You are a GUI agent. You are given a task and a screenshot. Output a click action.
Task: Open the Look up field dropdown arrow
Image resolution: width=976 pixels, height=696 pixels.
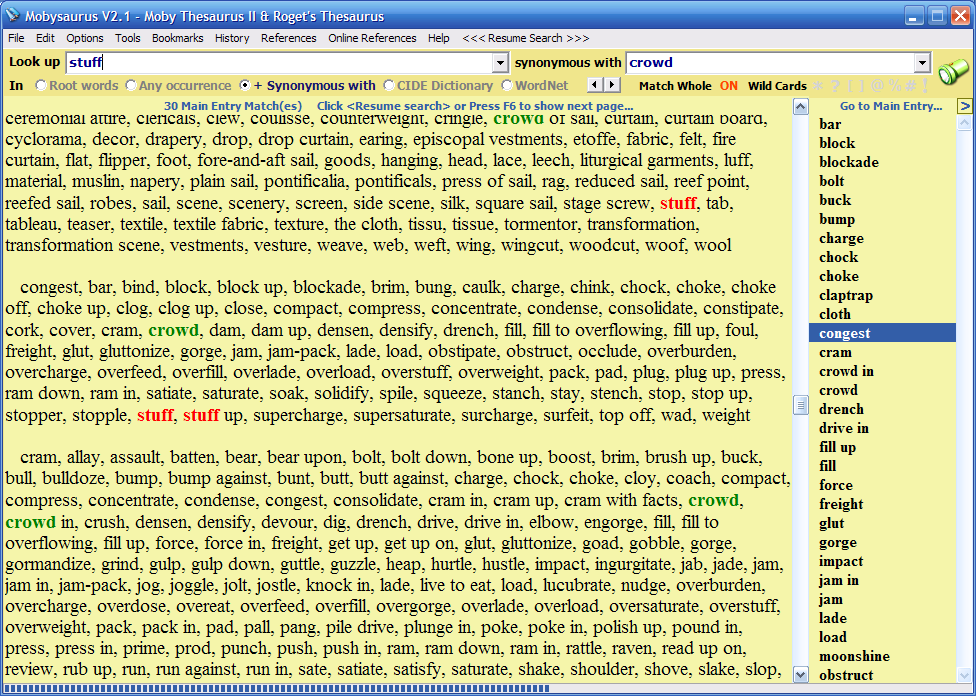(500, 63)
